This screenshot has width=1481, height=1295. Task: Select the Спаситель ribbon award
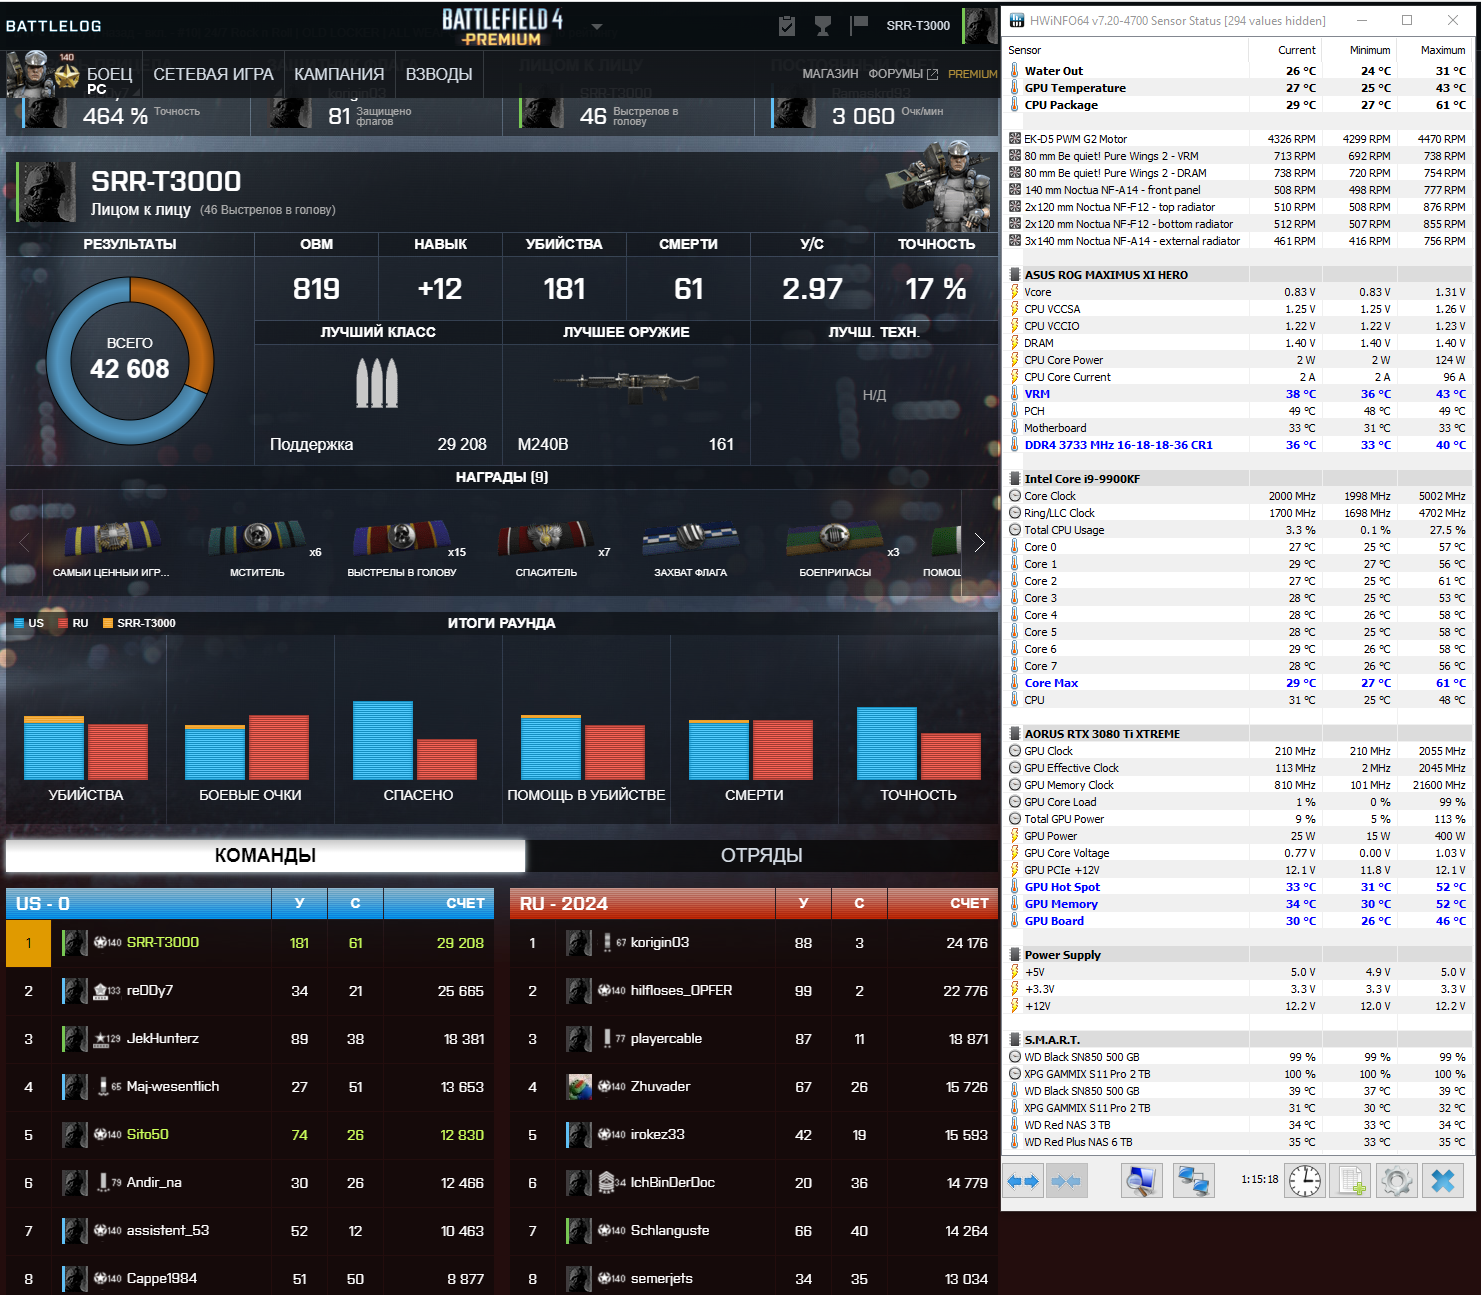(x=546, y=538)
